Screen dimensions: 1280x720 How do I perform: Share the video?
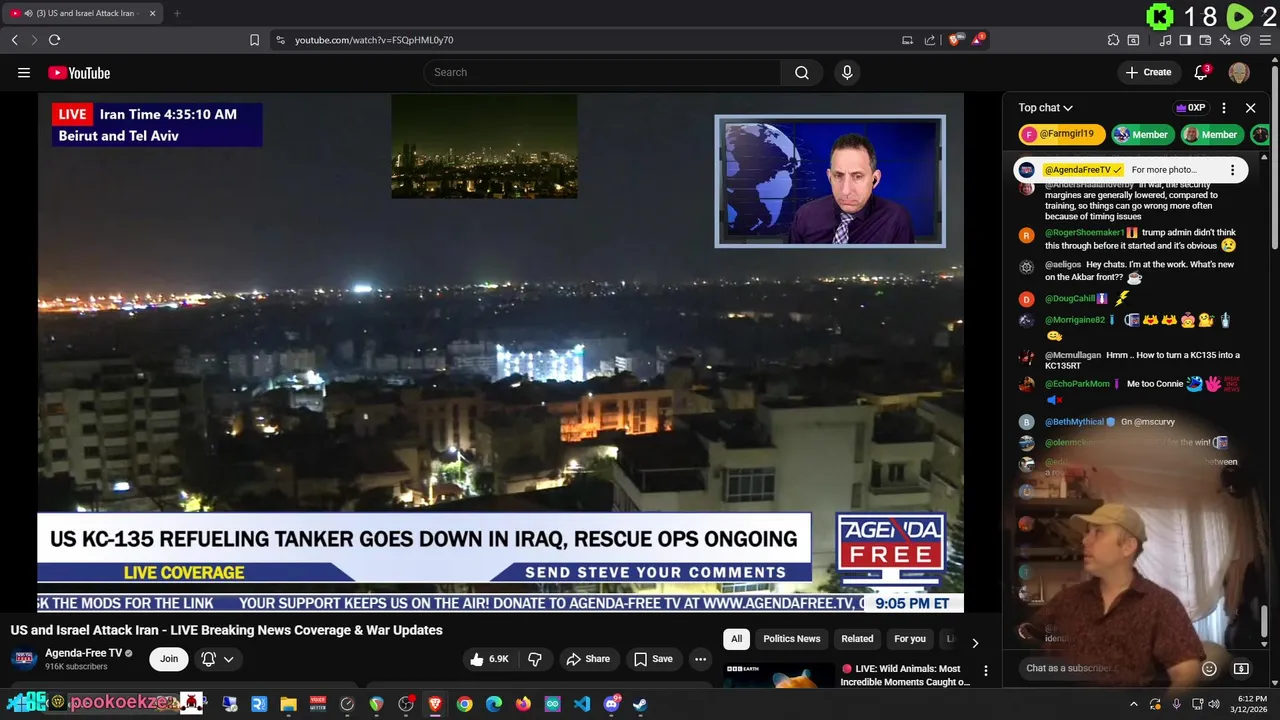click(588, 659)
